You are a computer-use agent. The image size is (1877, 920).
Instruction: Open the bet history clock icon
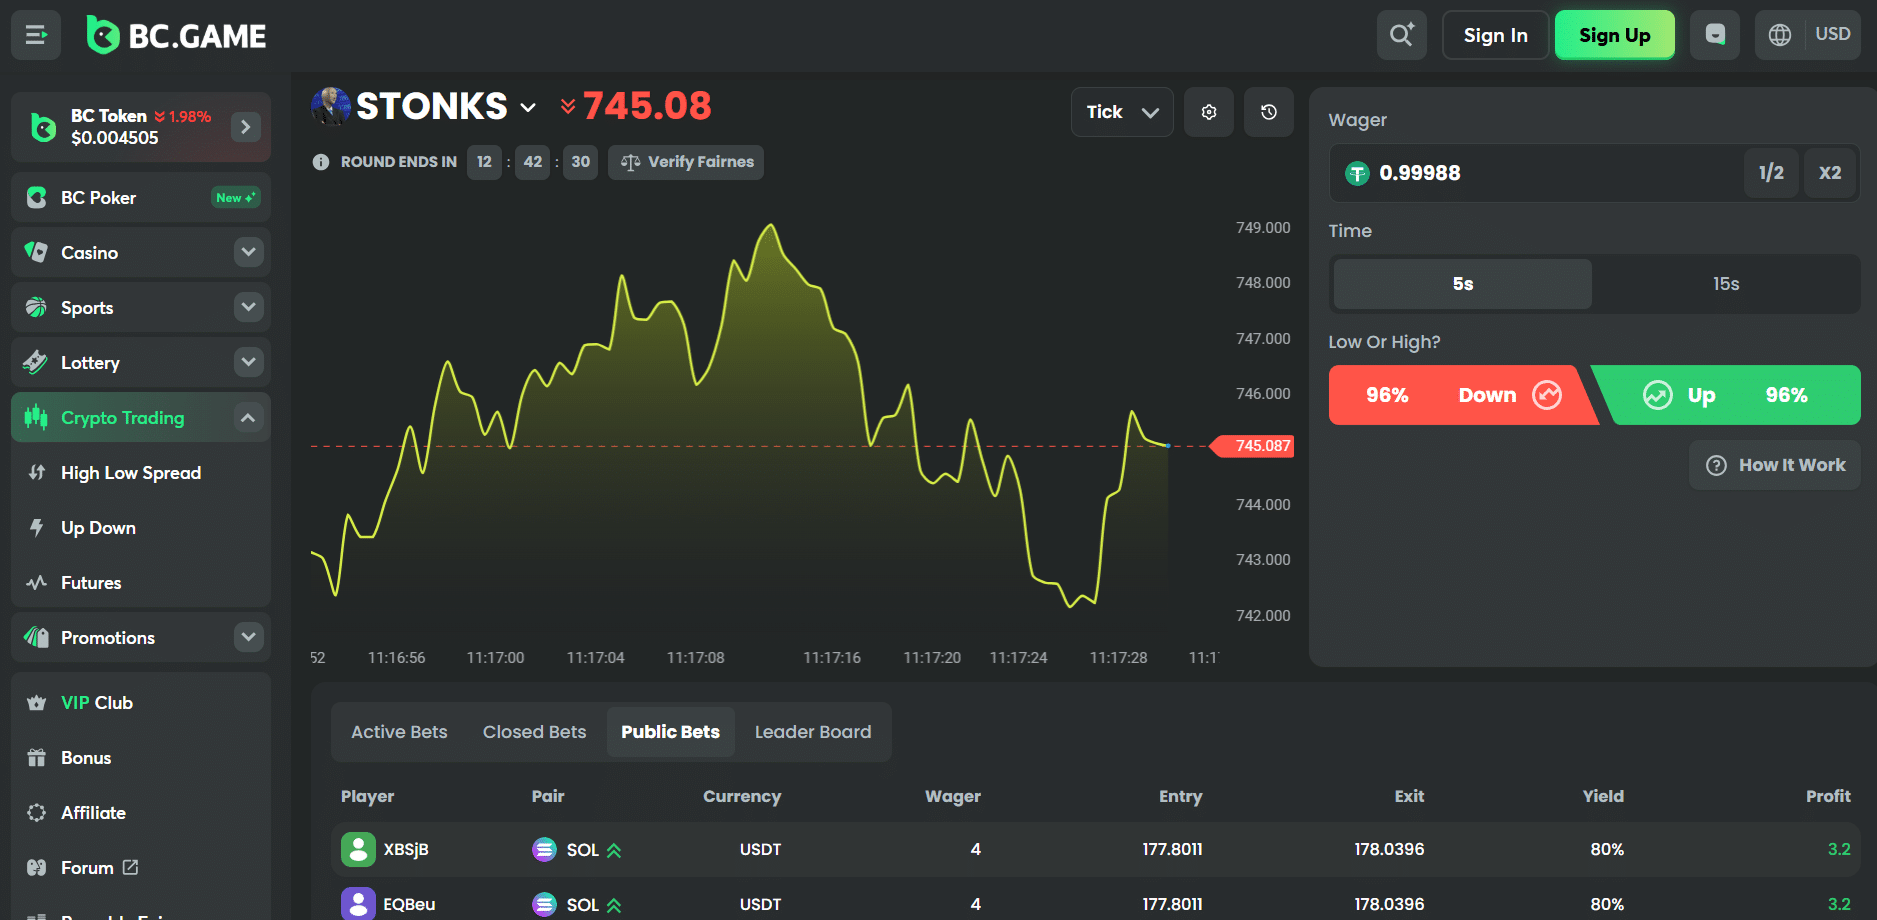[1269, 112]
